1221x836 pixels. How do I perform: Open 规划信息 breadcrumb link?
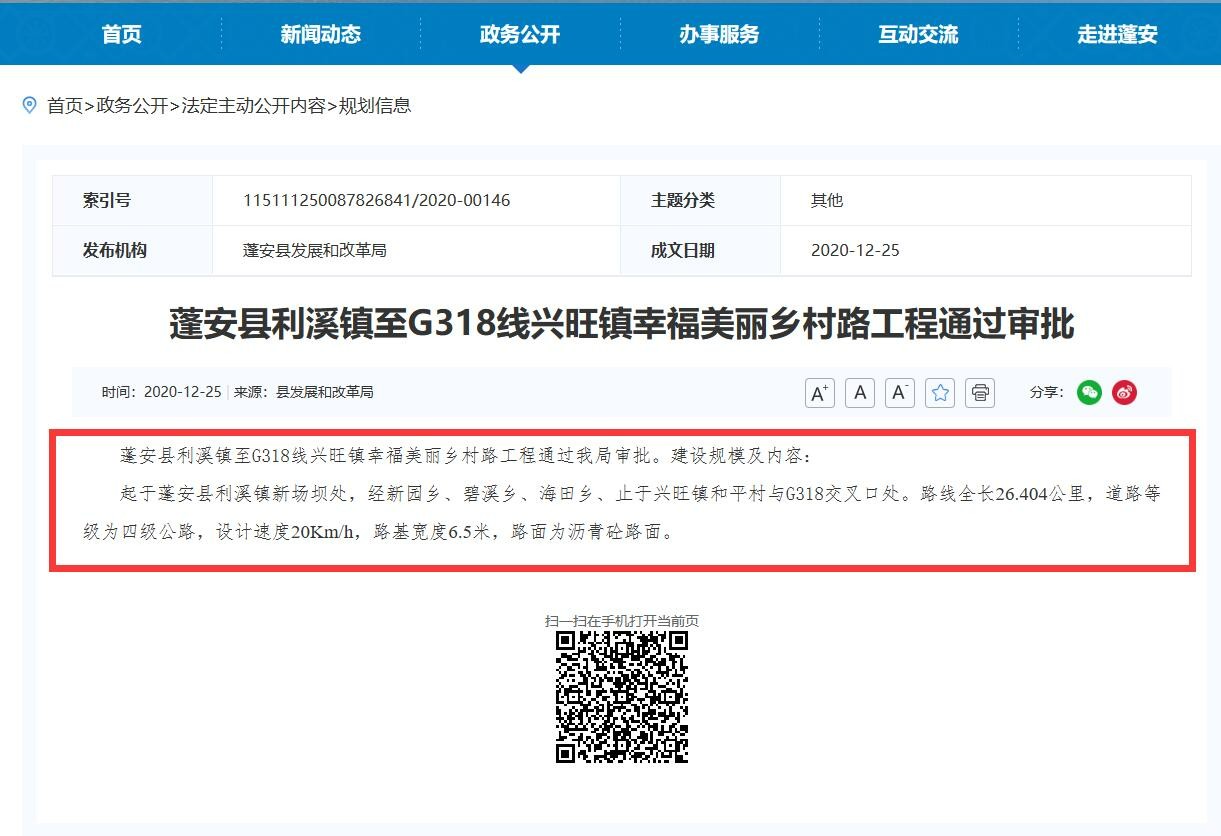pyautogui.click(x=375, y=106)
